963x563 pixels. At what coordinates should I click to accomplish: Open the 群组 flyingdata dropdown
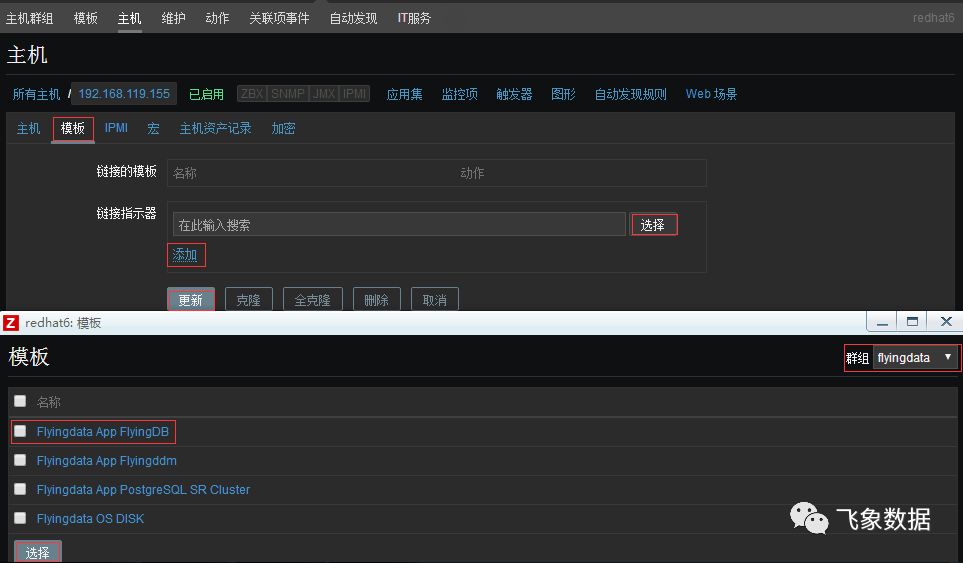[915, 357]
